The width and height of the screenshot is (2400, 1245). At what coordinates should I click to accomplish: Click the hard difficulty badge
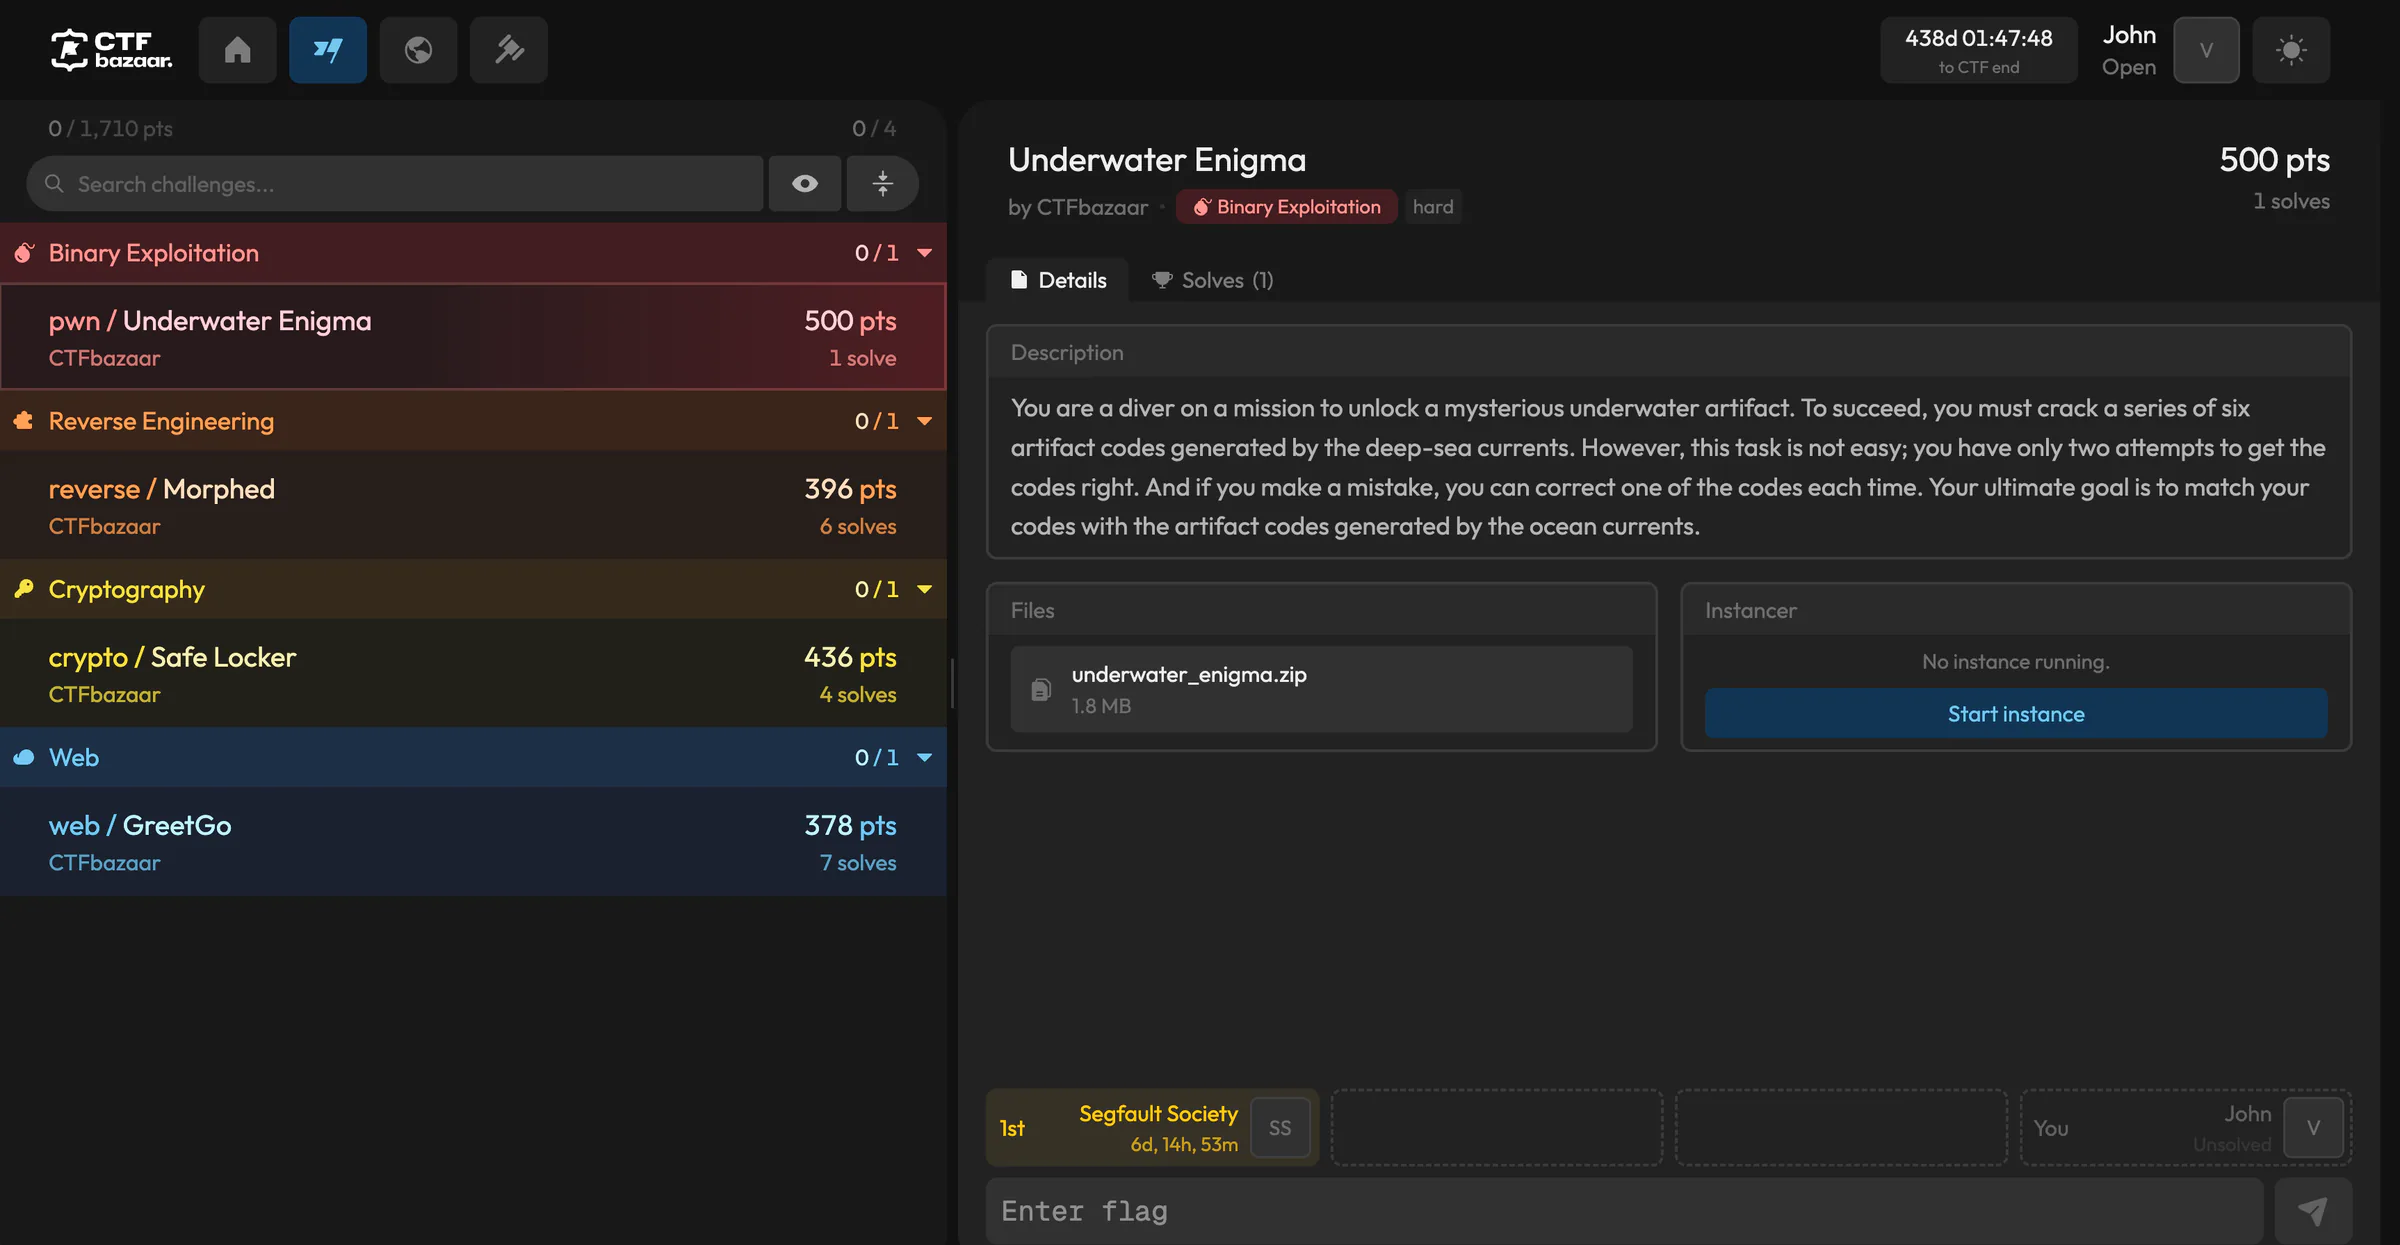point(1433,207)
